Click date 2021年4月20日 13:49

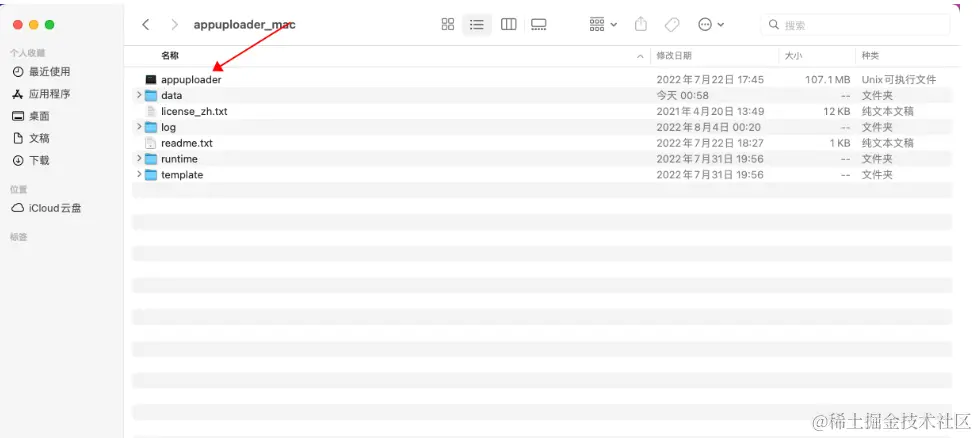710,112
